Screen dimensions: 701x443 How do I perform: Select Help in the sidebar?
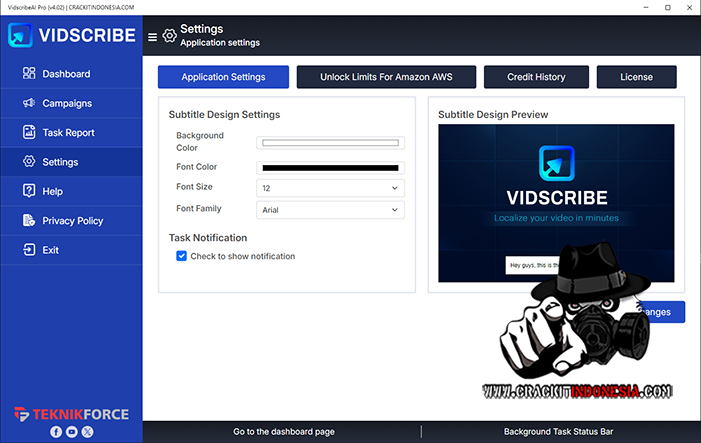(72, 191)
